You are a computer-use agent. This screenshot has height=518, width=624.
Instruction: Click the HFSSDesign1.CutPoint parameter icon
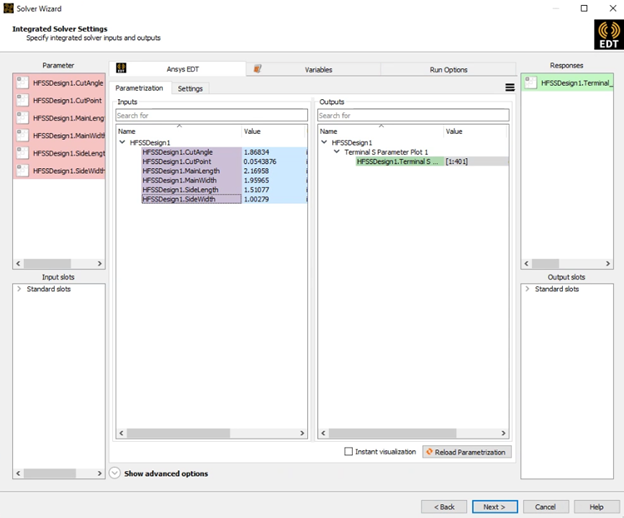(x=22, y=100)
